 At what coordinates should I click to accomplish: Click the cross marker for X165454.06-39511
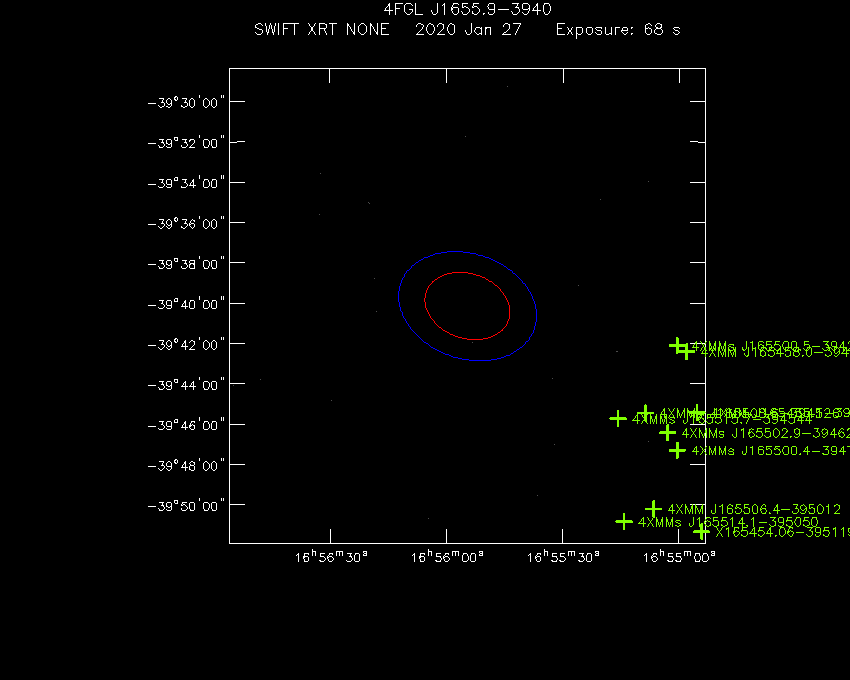(701, 532)
